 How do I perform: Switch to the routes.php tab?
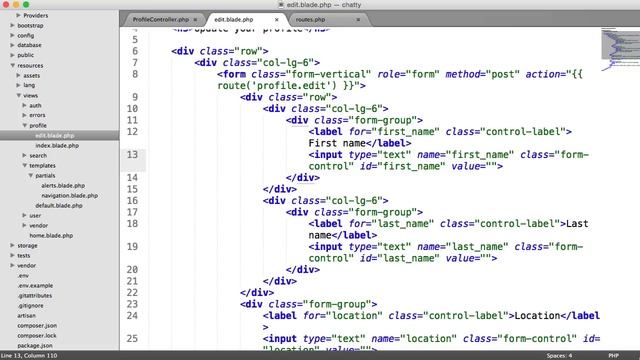310,20
